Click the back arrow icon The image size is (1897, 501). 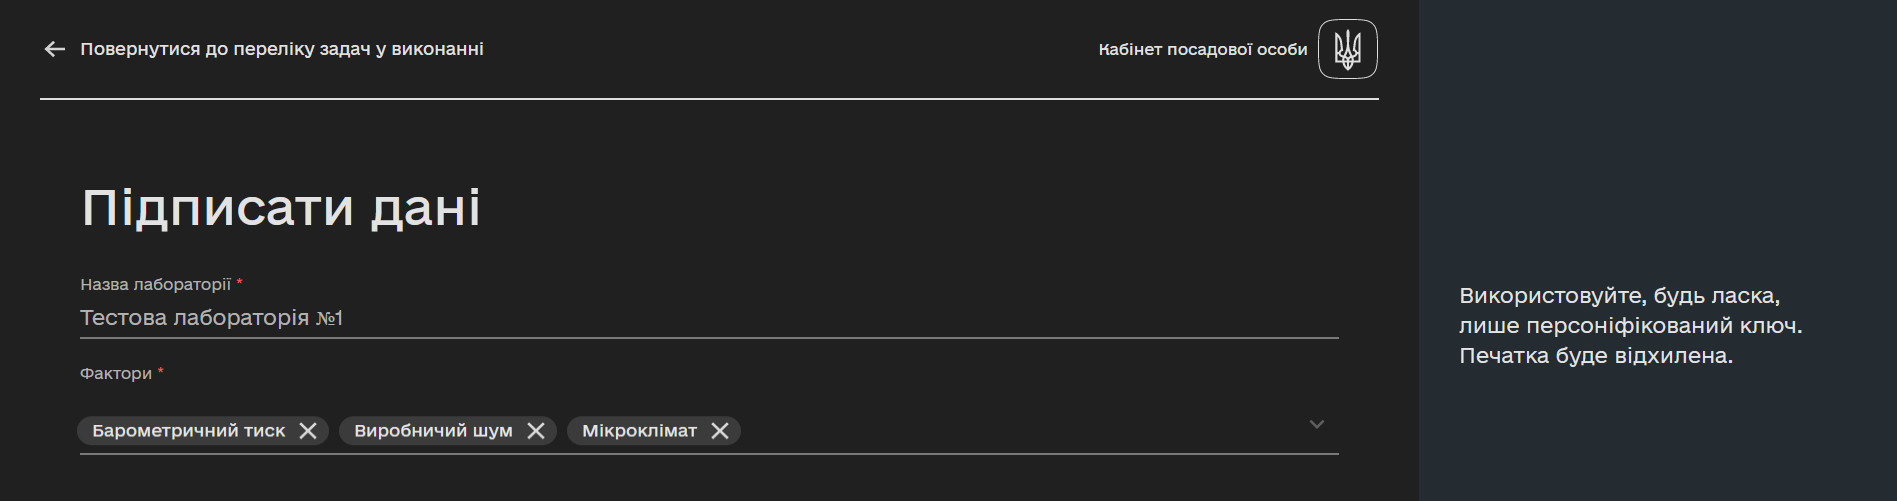(x=55, y=49)
